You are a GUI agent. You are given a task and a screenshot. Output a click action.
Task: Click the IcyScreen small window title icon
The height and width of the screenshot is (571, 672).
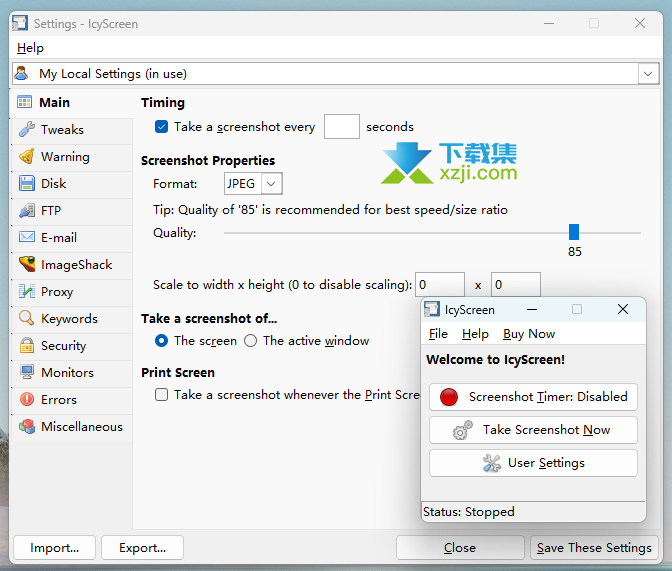pyautogui.click(x=432, y=309)
